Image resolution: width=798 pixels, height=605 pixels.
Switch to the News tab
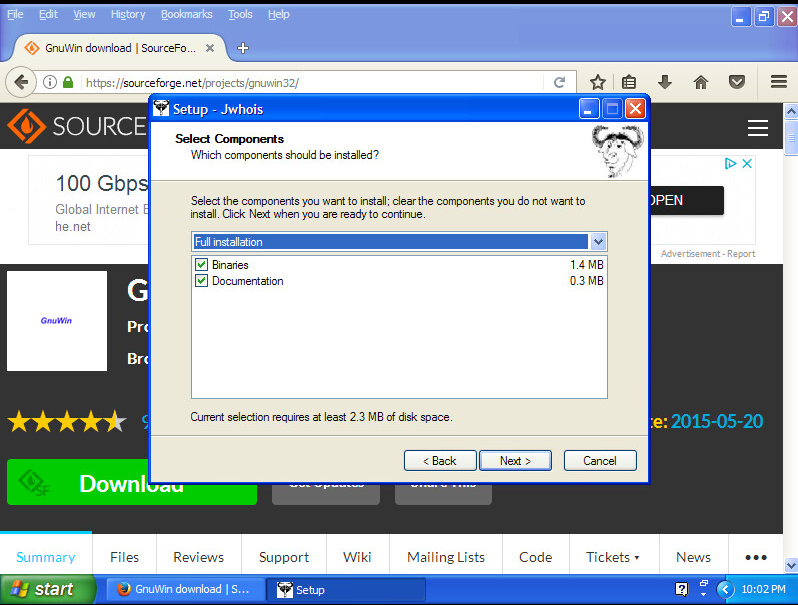click(693, 557)
